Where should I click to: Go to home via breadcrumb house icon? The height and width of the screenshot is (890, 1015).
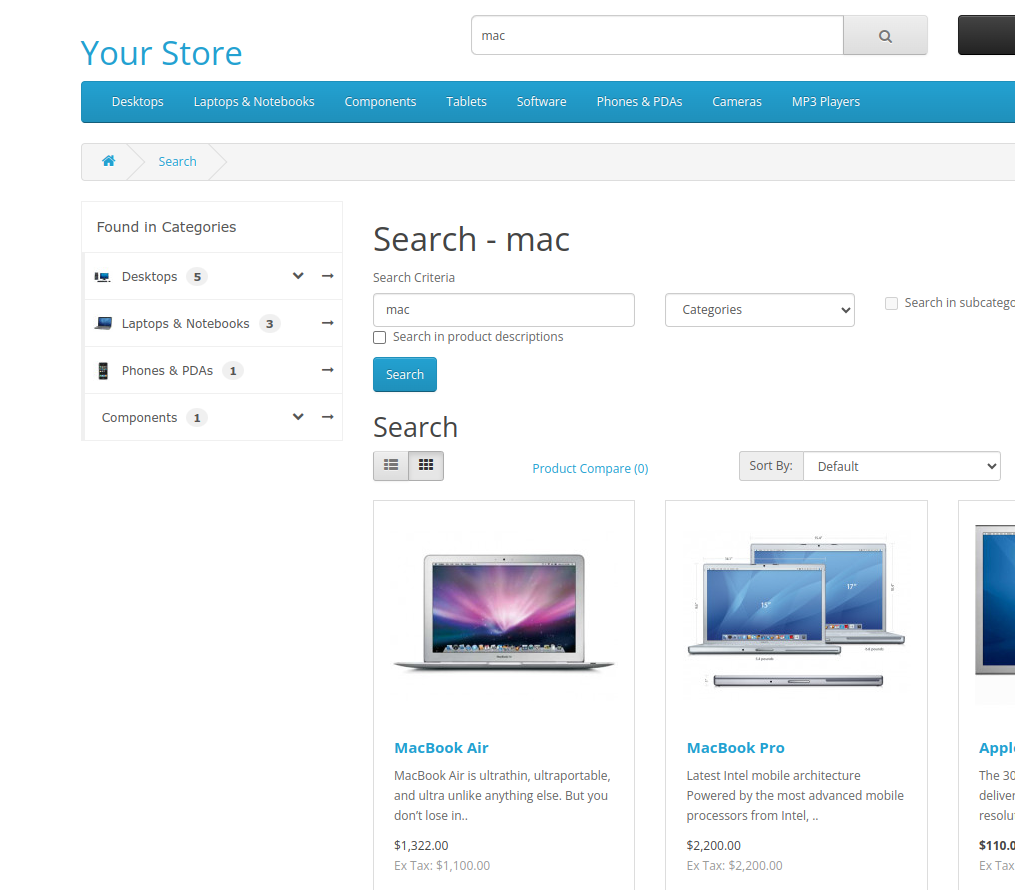(x=109, y=161)
